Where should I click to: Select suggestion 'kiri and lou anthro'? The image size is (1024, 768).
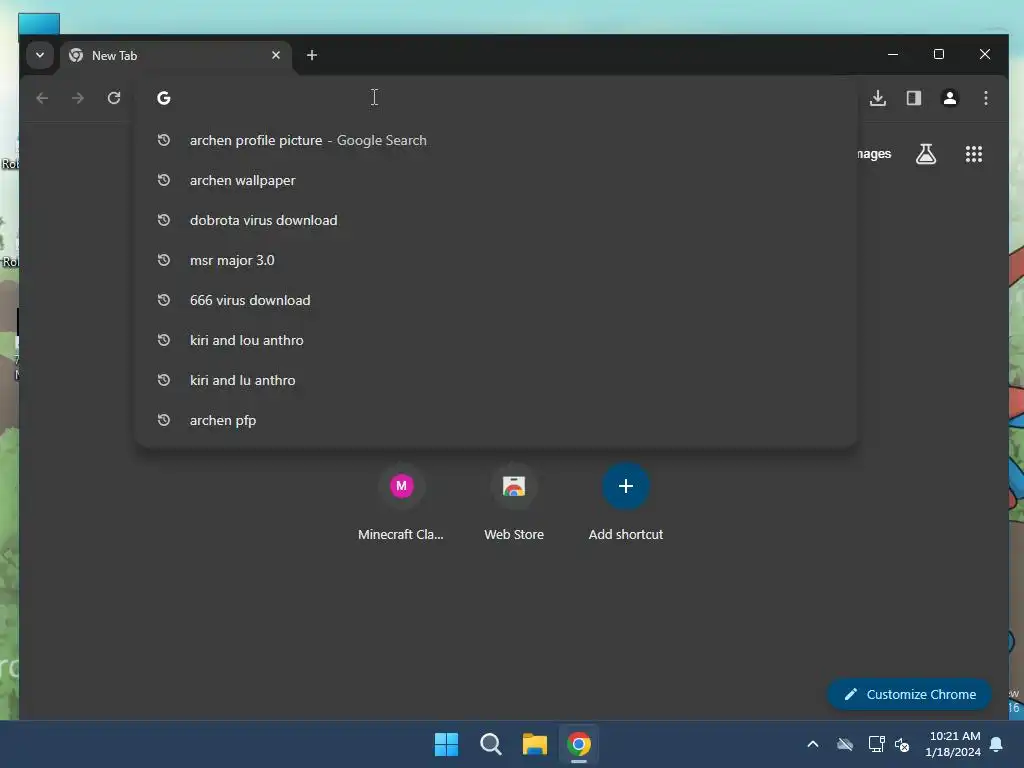click(496, 340)
